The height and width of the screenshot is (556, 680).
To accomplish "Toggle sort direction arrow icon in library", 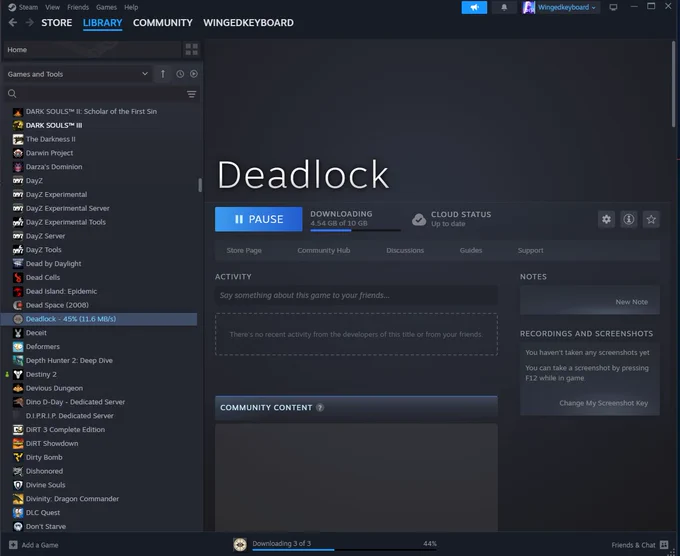I will click(163, 74).
